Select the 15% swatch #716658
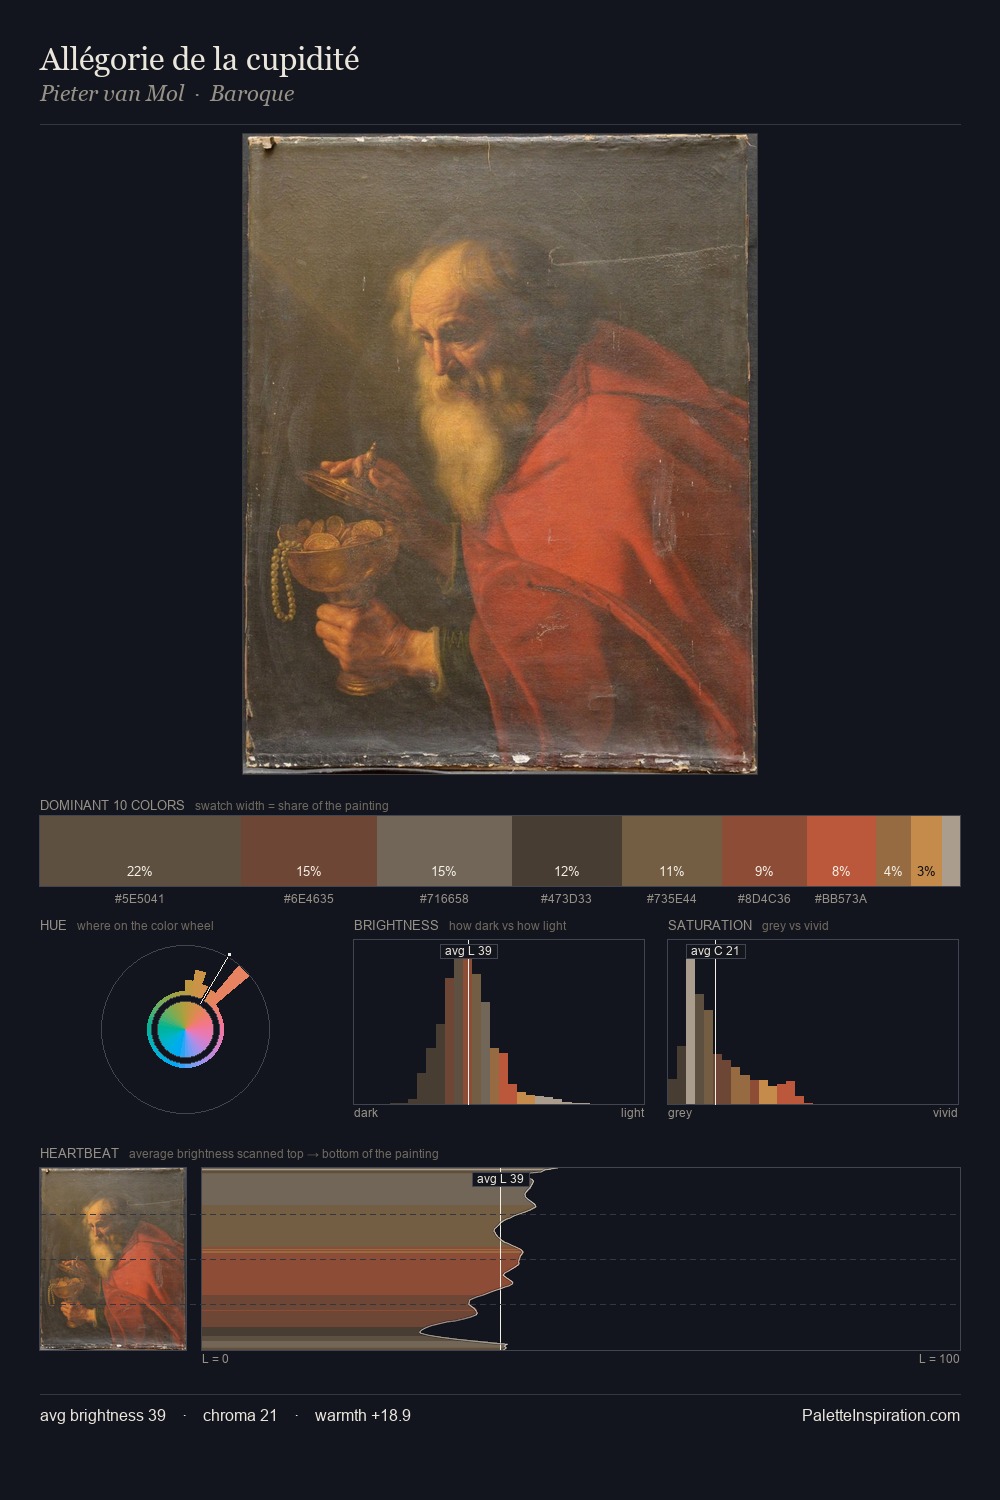 coord(444,851)
